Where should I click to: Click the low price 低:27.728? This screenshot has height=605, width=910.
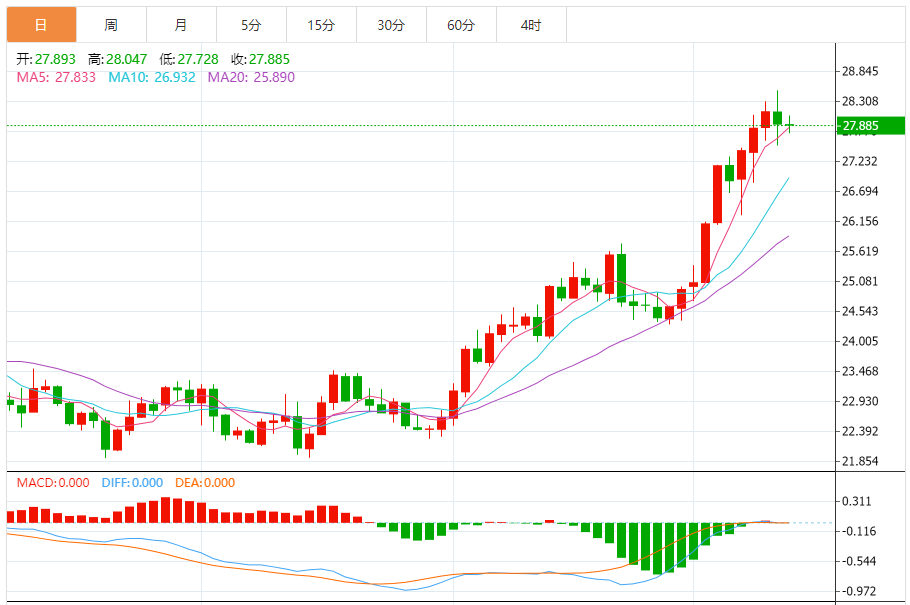(189, 59)
